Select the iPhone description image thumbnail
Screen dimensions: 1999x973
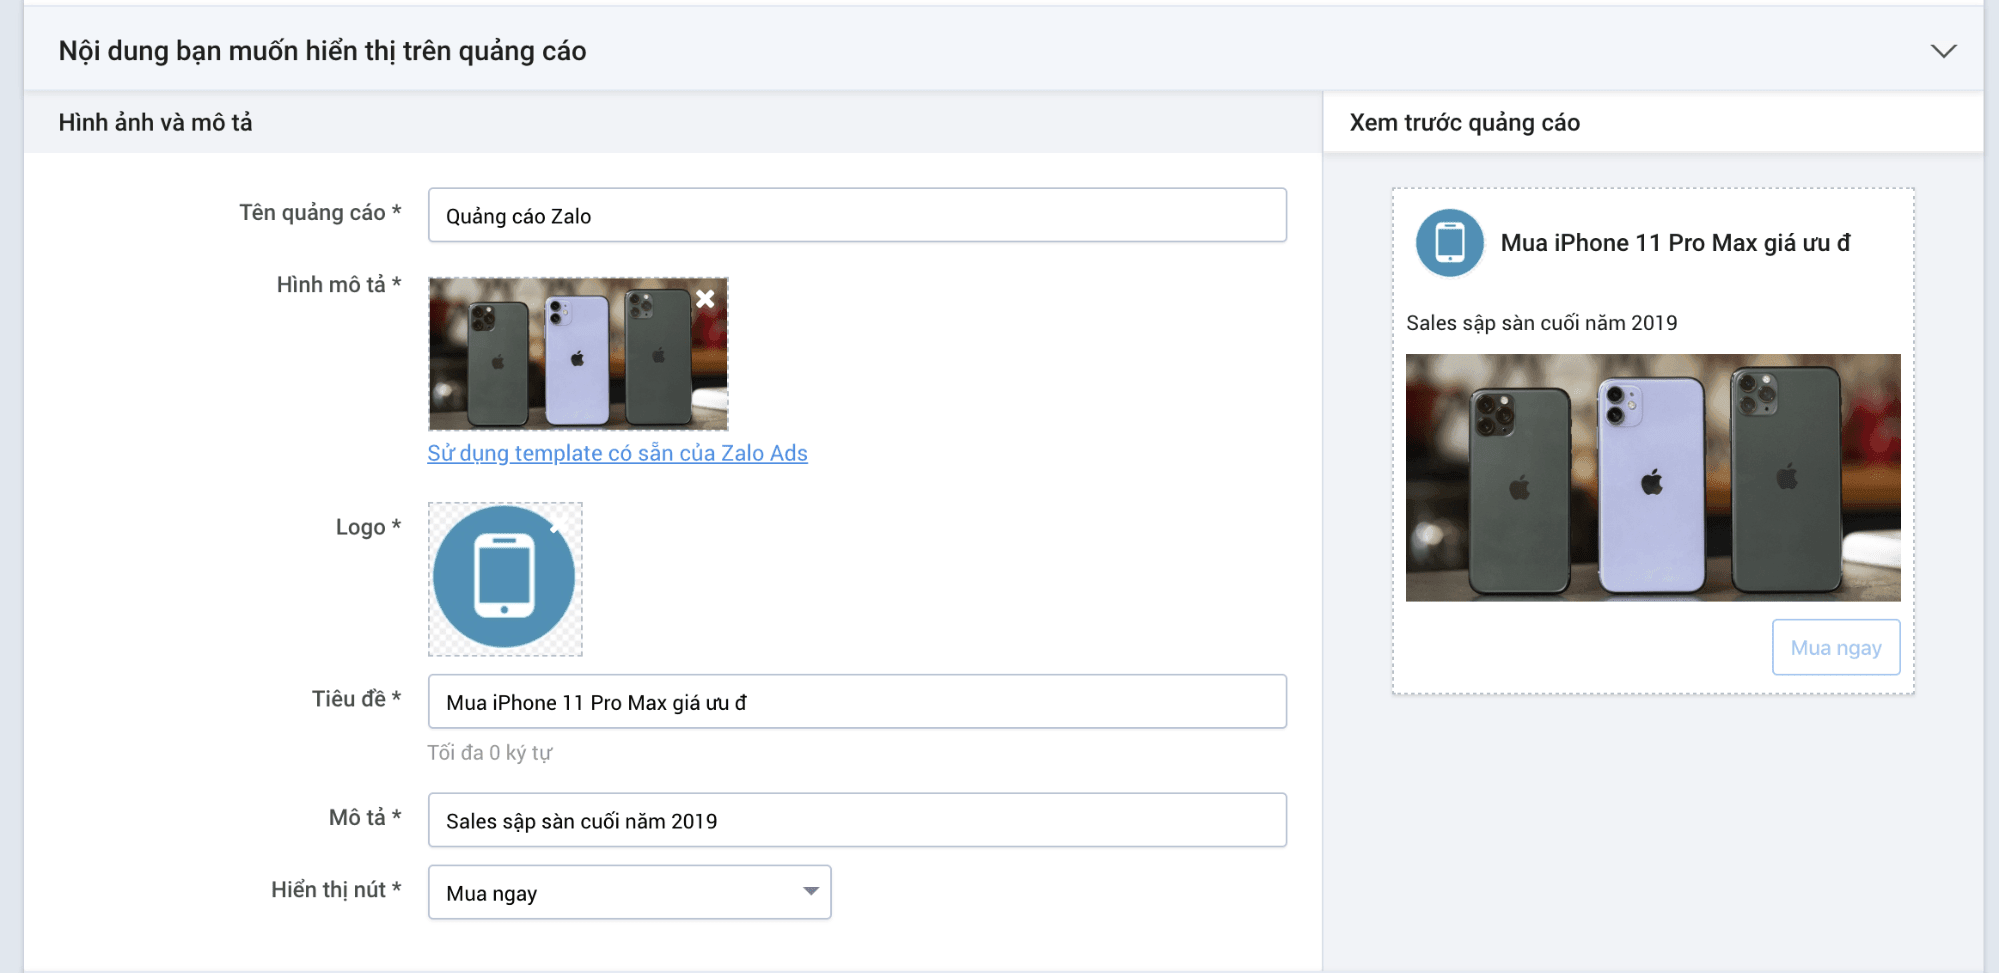[x=578, y=354]
